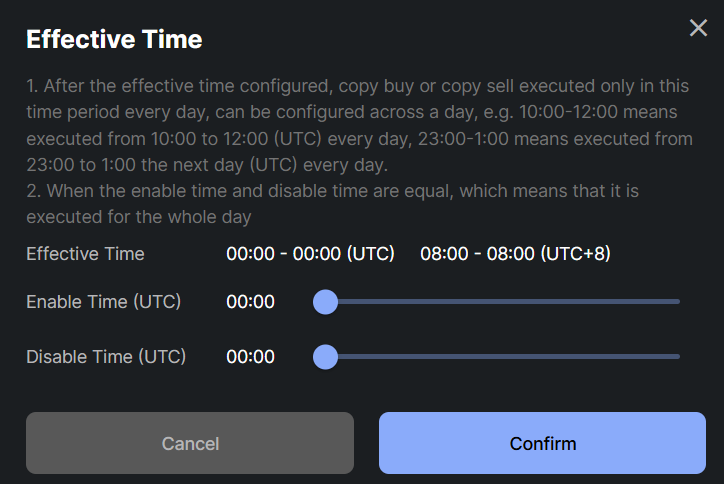The height and width of the screenshot is (484, 724).
Task: Click the right end of Enable Time track
Action: (x=677, y=301)
